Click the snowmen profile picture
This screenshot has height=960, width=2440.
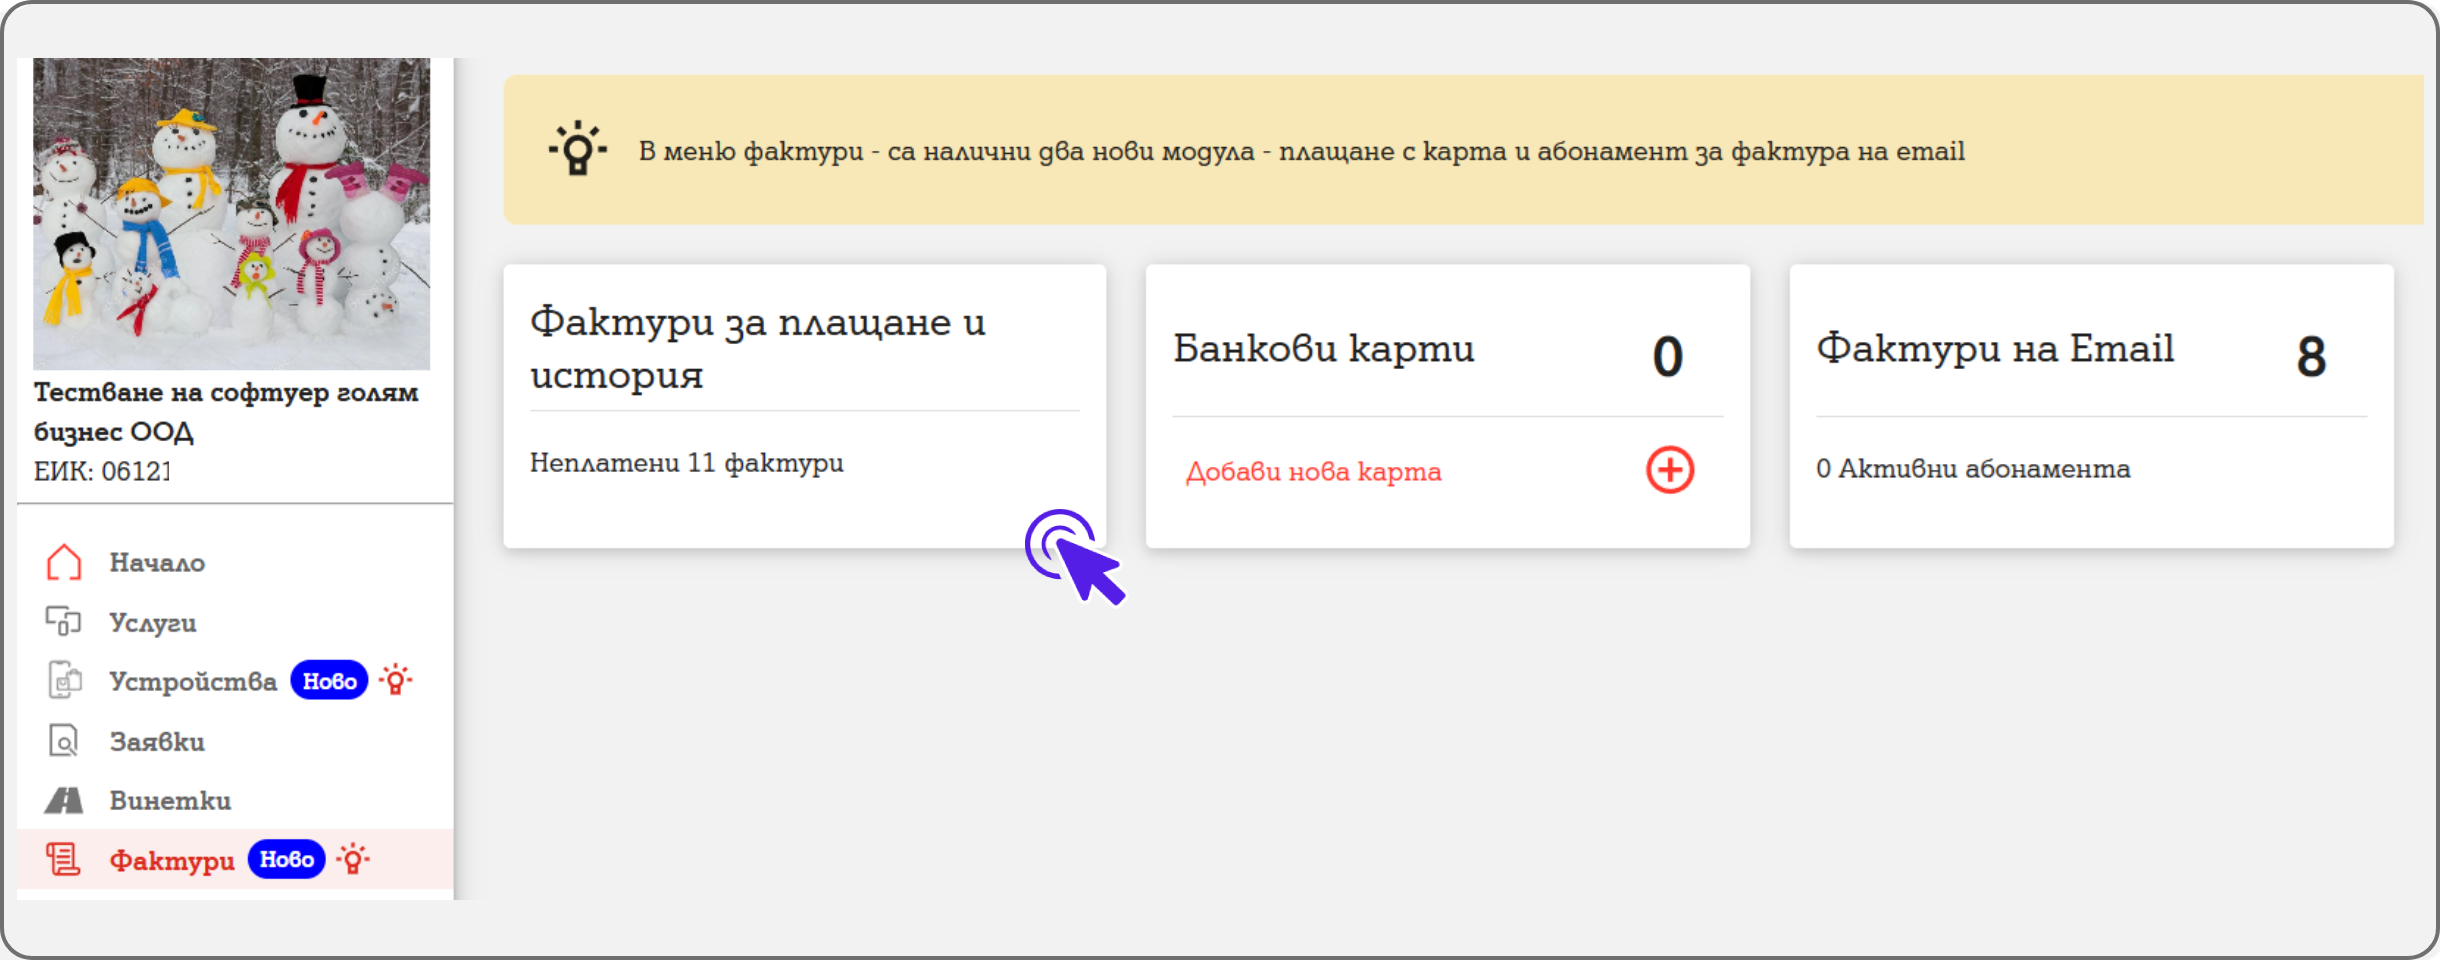pos(231,213)
